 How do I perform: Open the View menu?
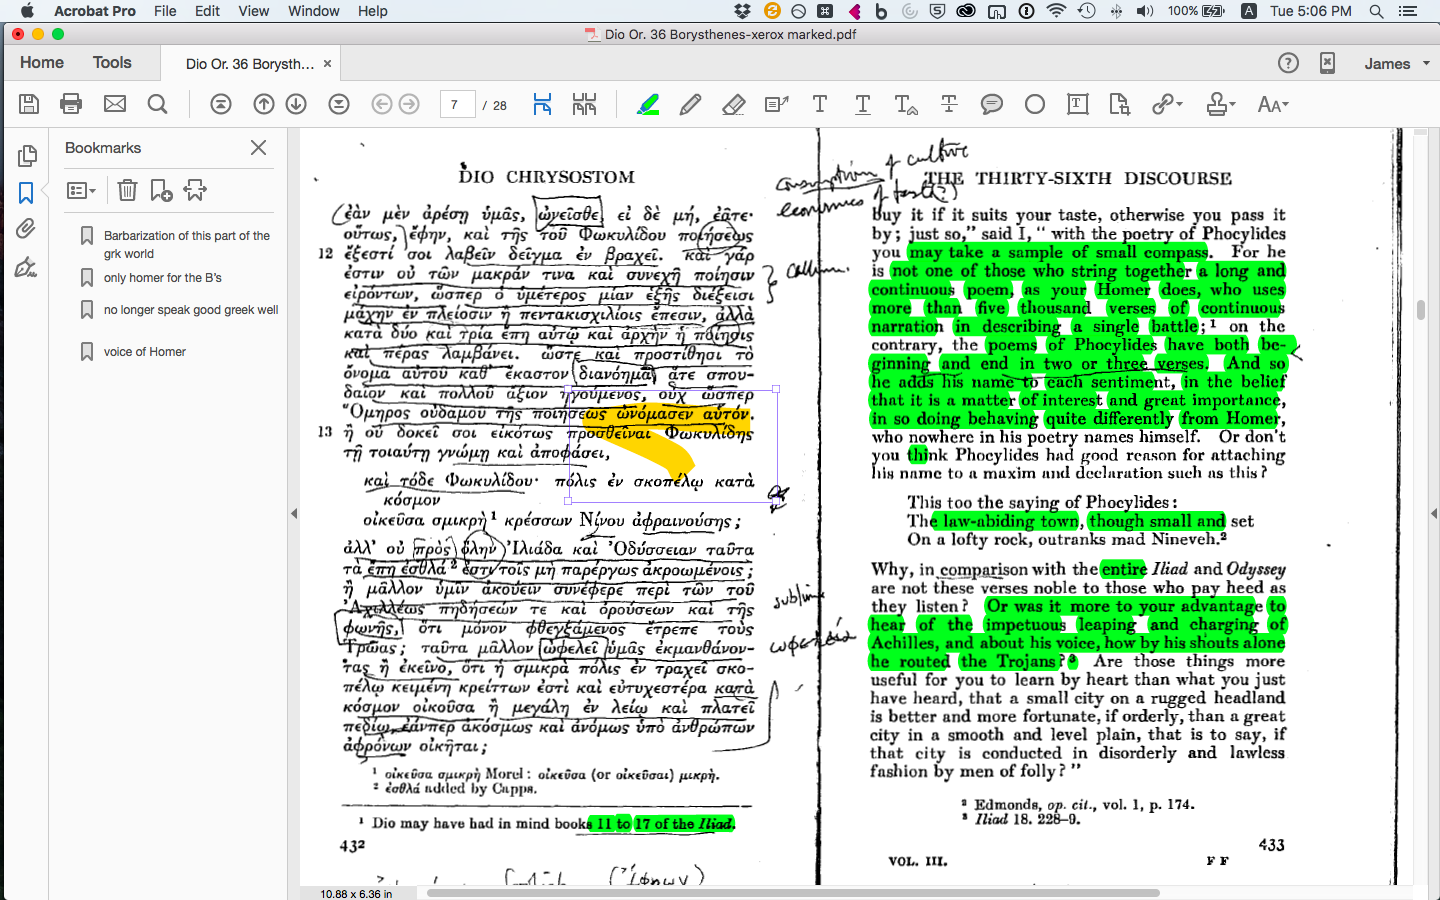point(253,11)
